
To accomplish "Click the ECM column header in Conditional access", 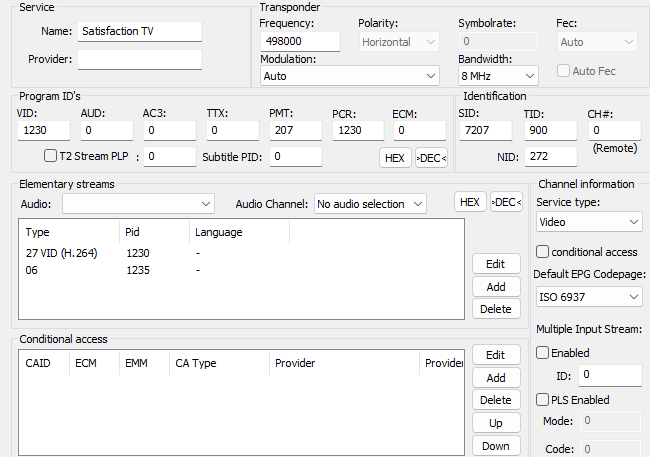I will tap(94, 363).
